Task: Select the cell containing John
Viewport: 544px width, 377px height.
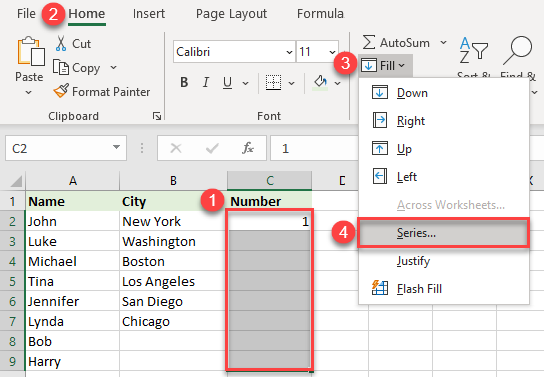Action: point(73,221)
